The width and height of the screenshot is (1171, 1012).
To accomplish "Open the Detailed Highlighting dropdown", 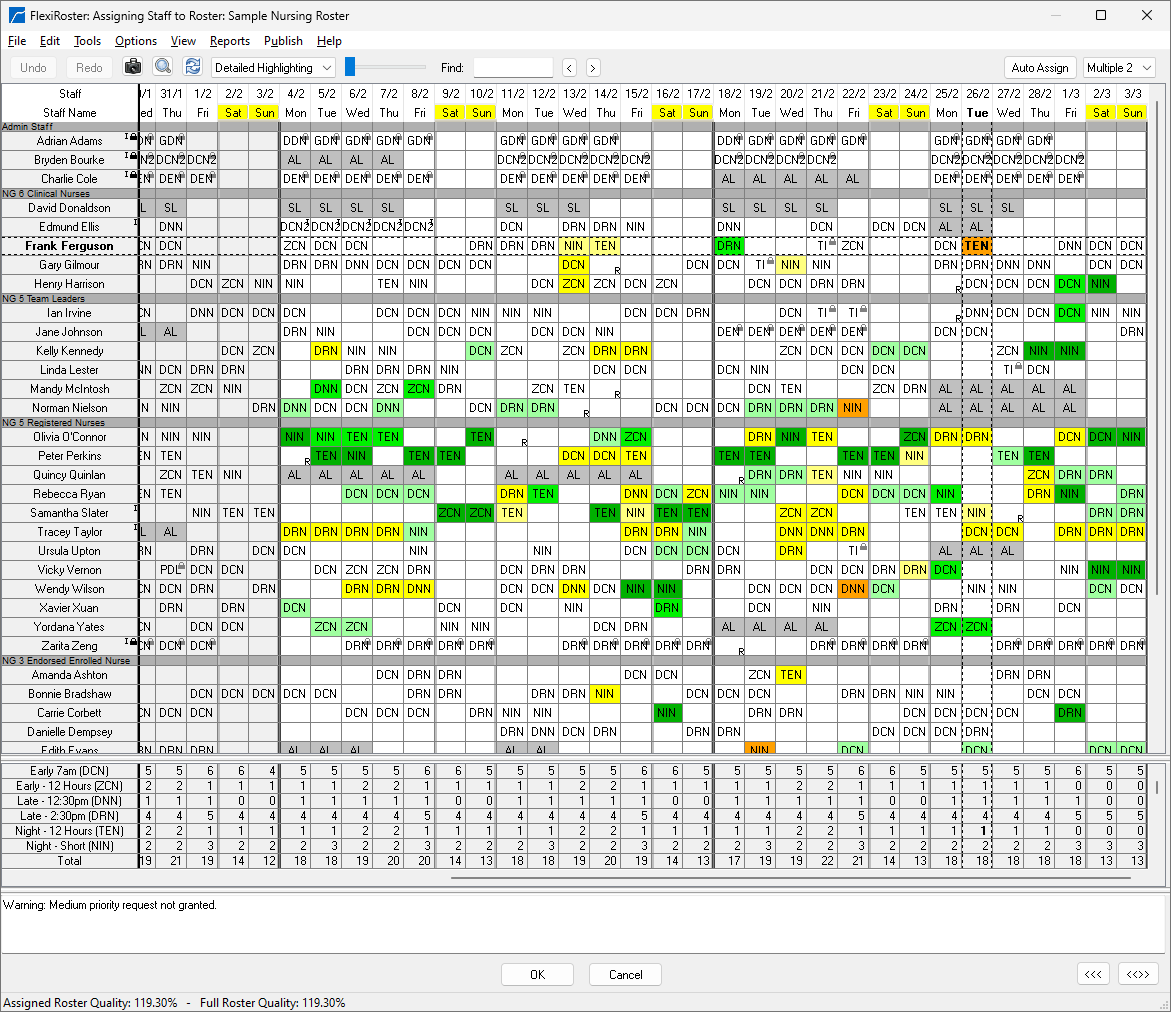I will click(x=273, y=68).
